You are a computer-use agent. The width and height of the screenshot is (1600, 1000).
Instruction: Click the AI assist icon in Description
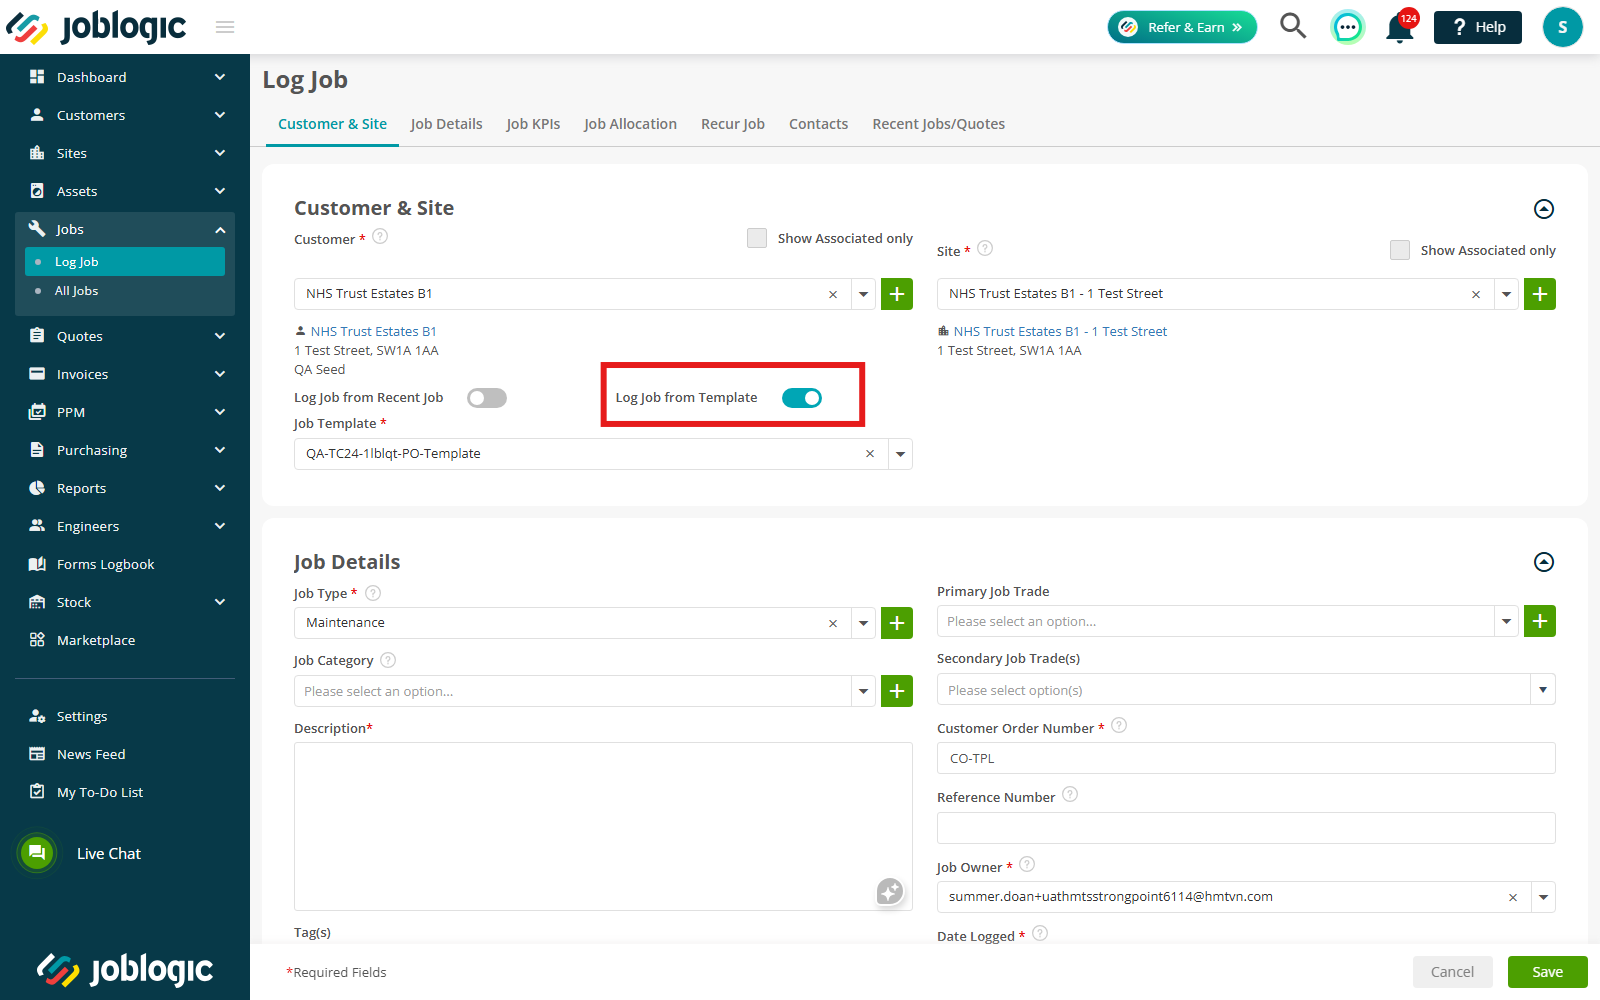[890, 890]
